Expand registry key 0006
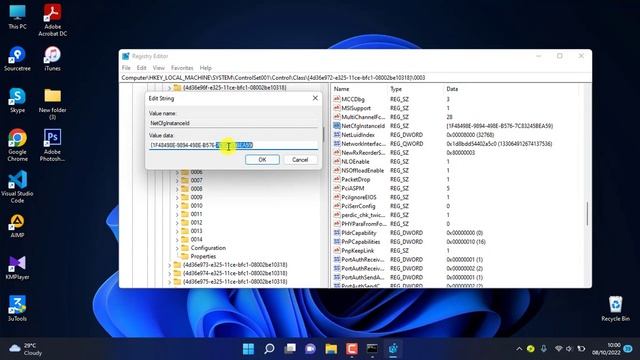 [x=177, y=172]
